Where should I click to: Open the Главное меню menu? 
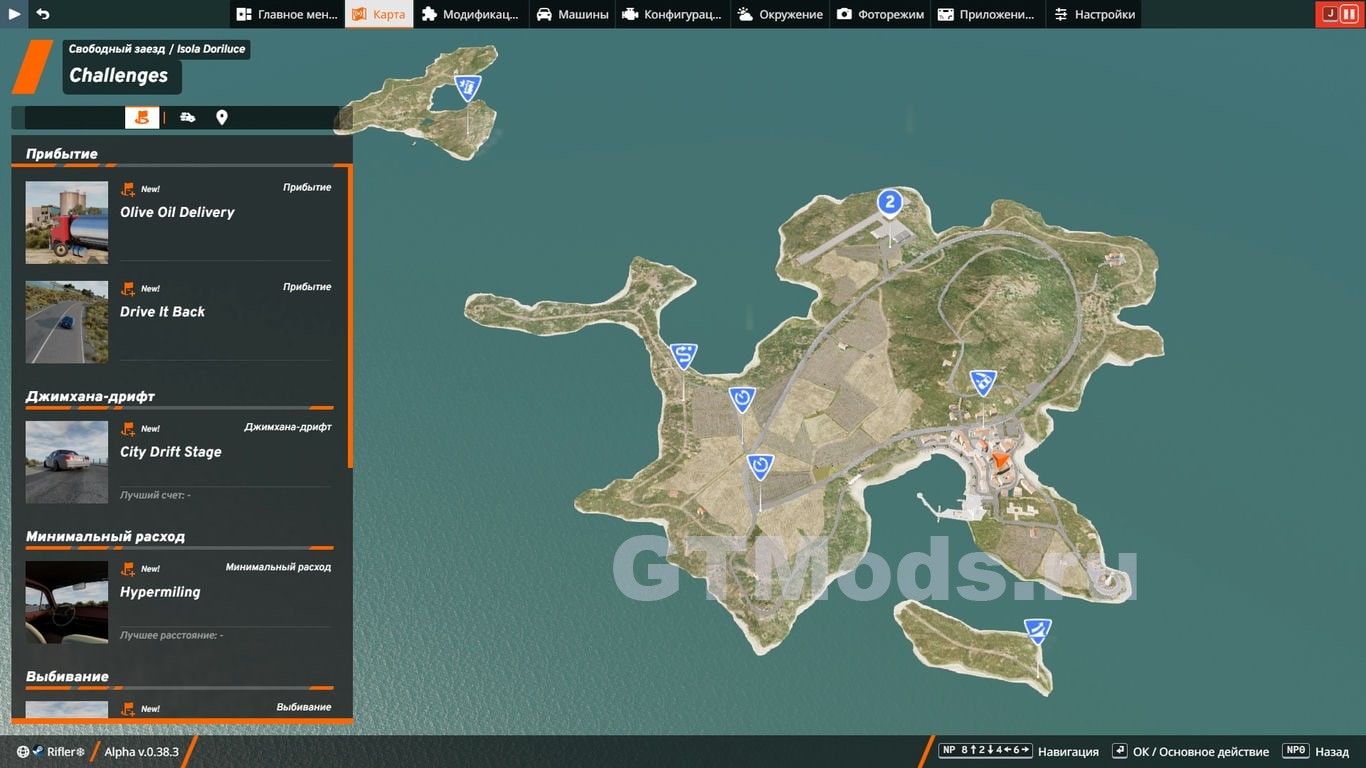tap(287, 14)
